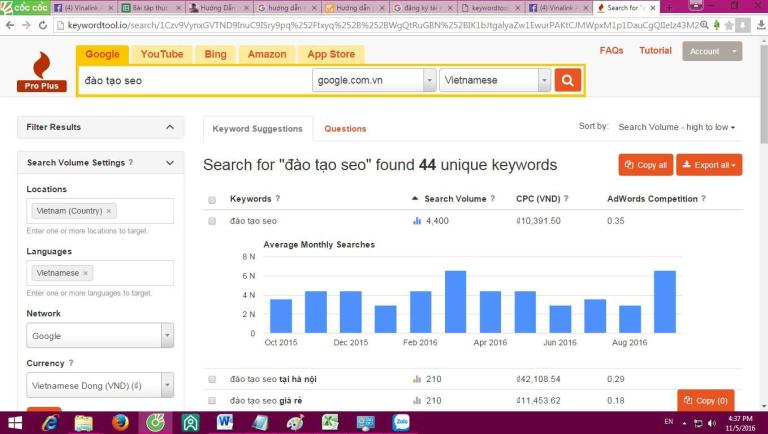
Task: Open File Explorer from taskbar
Action: (84, 423)
